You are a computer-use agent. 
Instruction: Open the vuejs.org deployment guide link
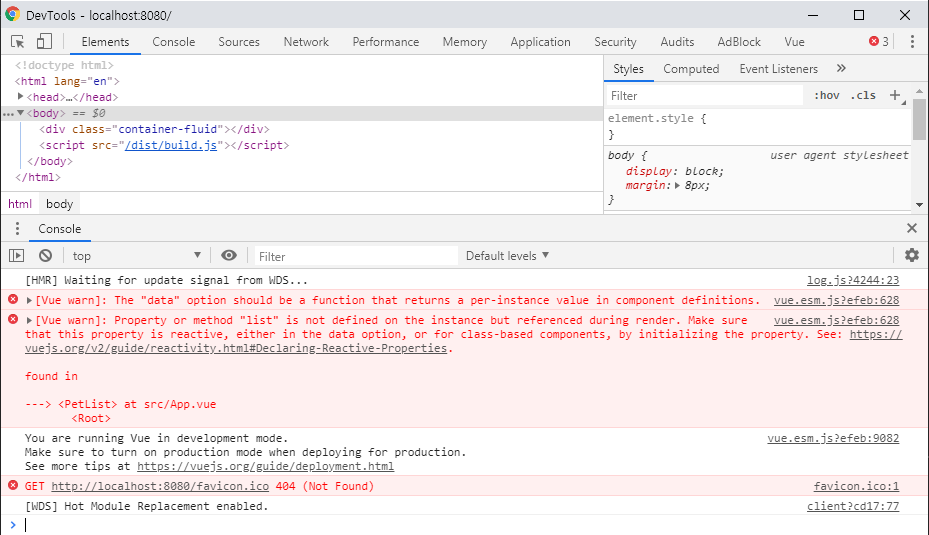(x=265, y=466)
